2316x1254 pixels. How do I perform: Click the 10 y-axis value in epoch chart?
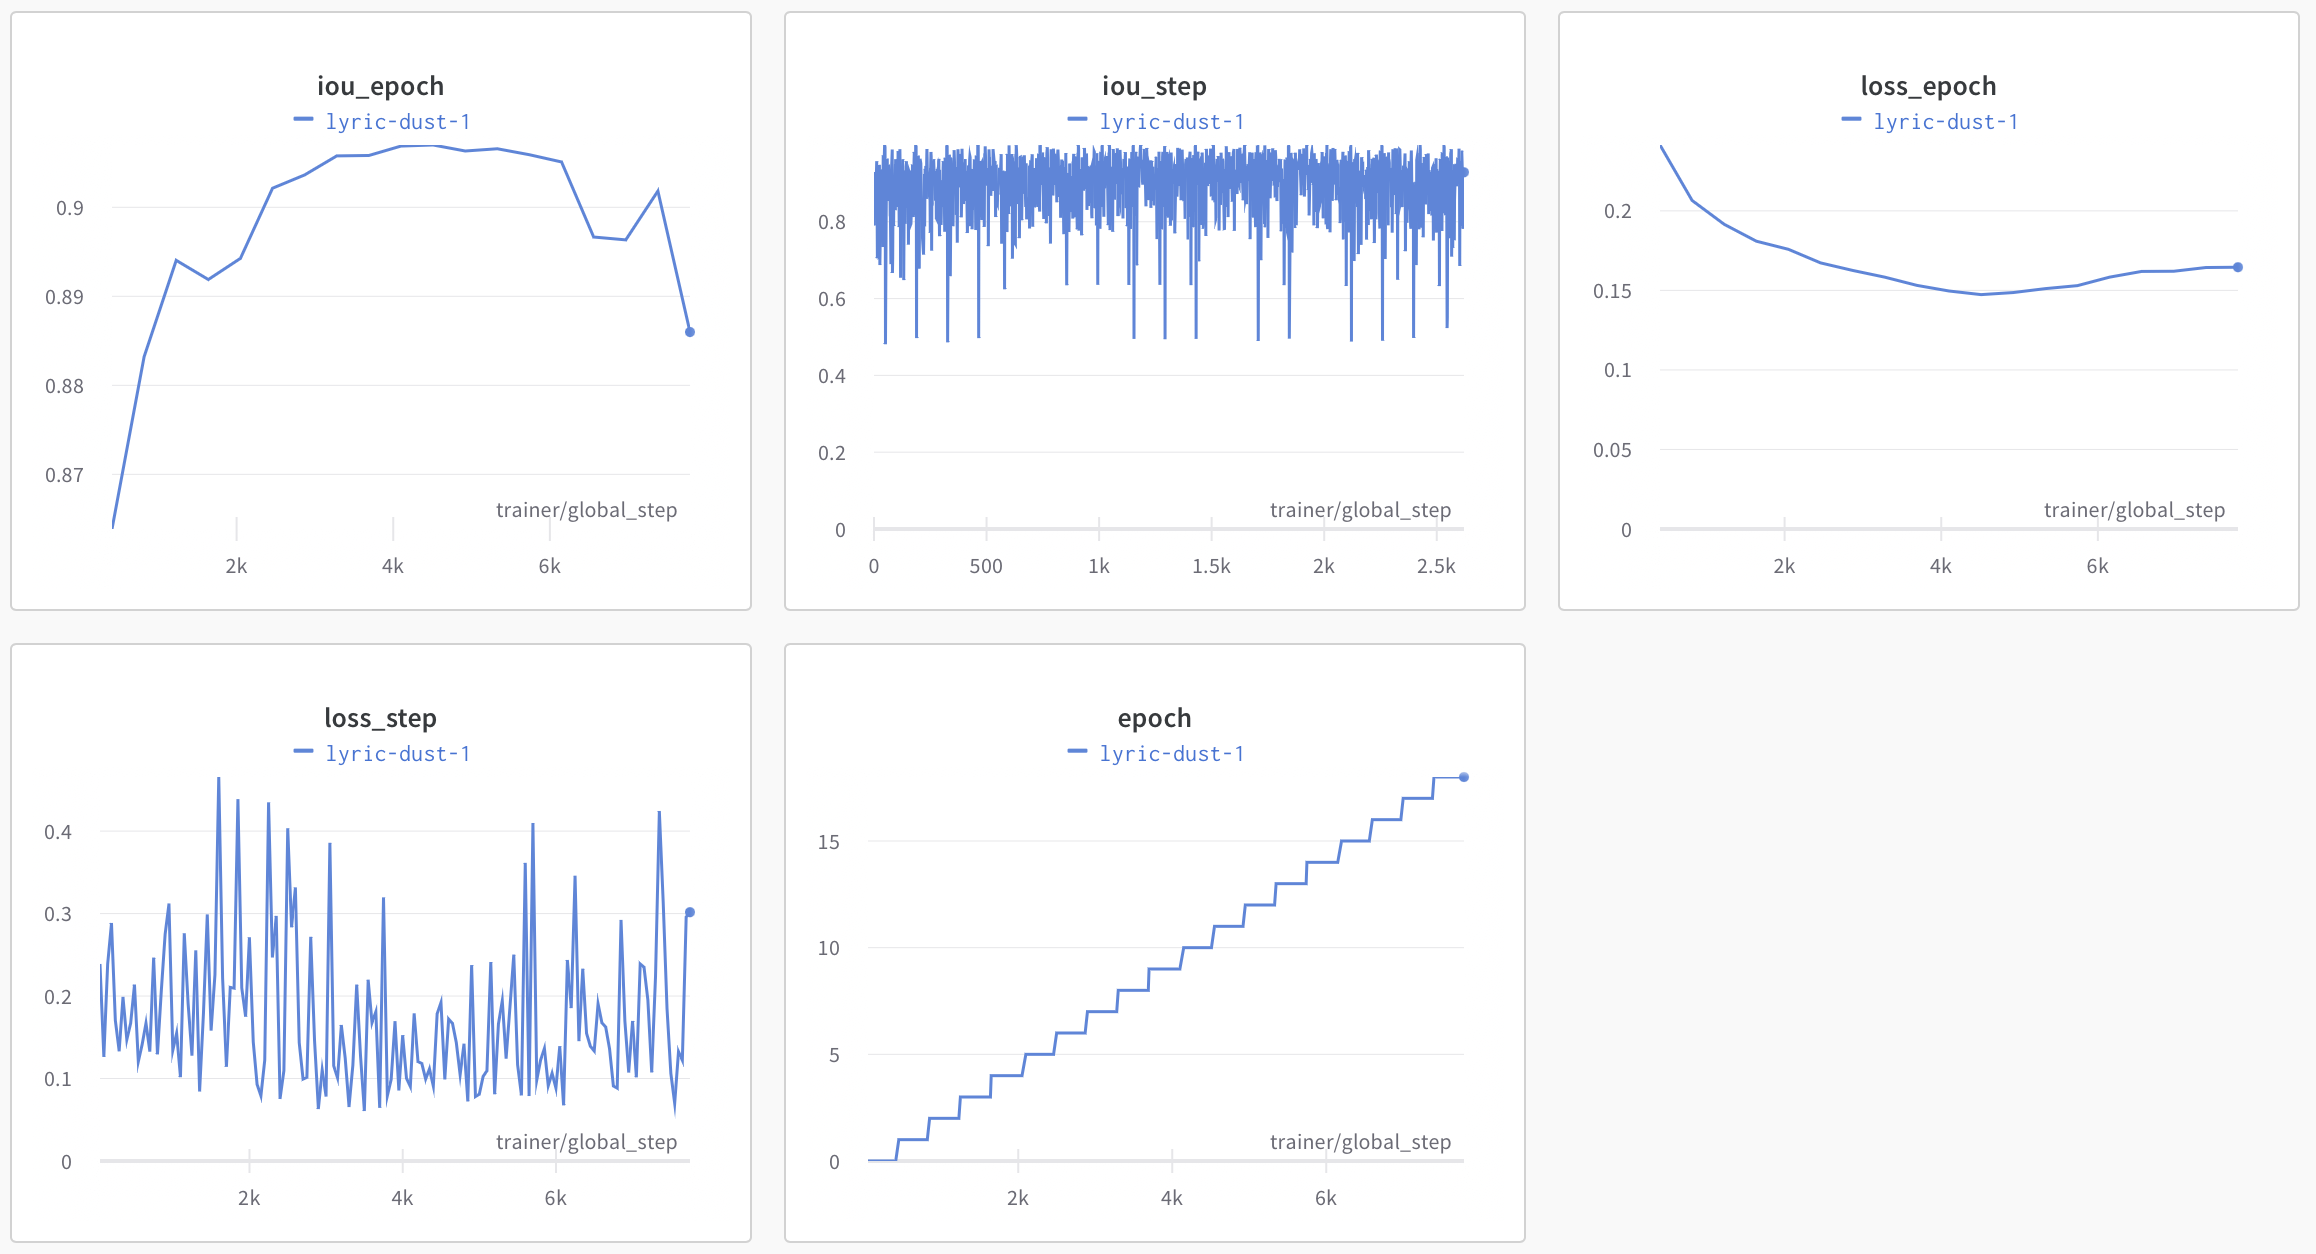click(829, 948)
